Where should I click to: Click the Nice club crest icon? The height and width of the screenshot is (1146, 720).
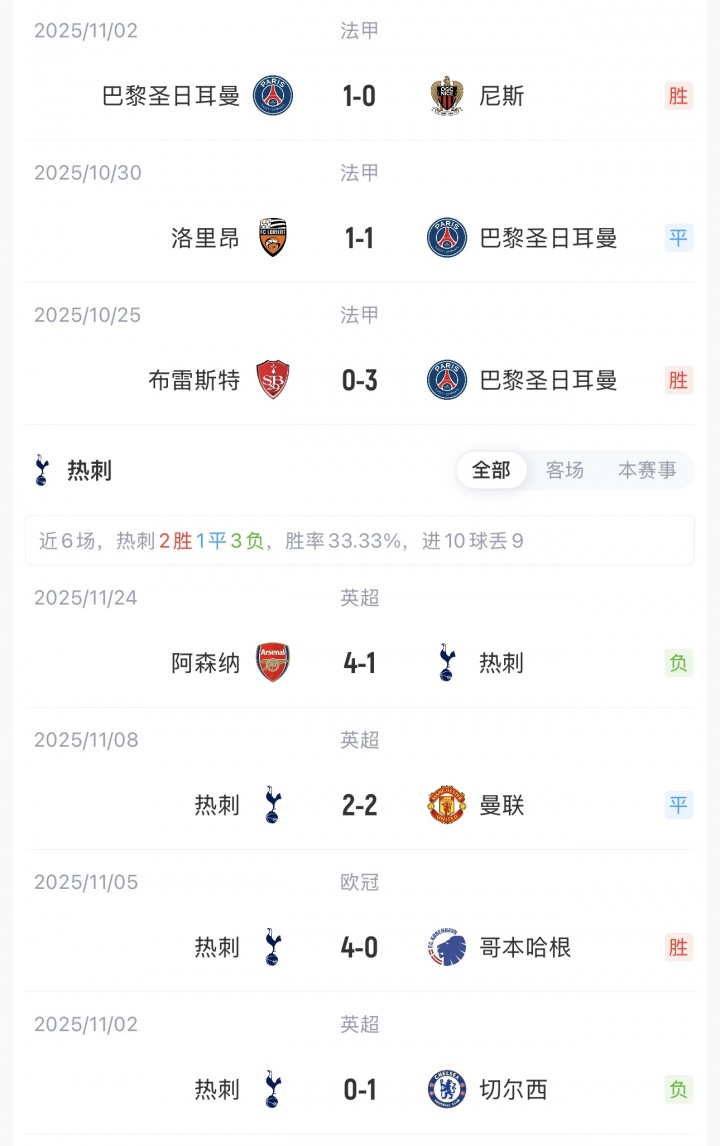pyautogui.click(x=447, y=96)
